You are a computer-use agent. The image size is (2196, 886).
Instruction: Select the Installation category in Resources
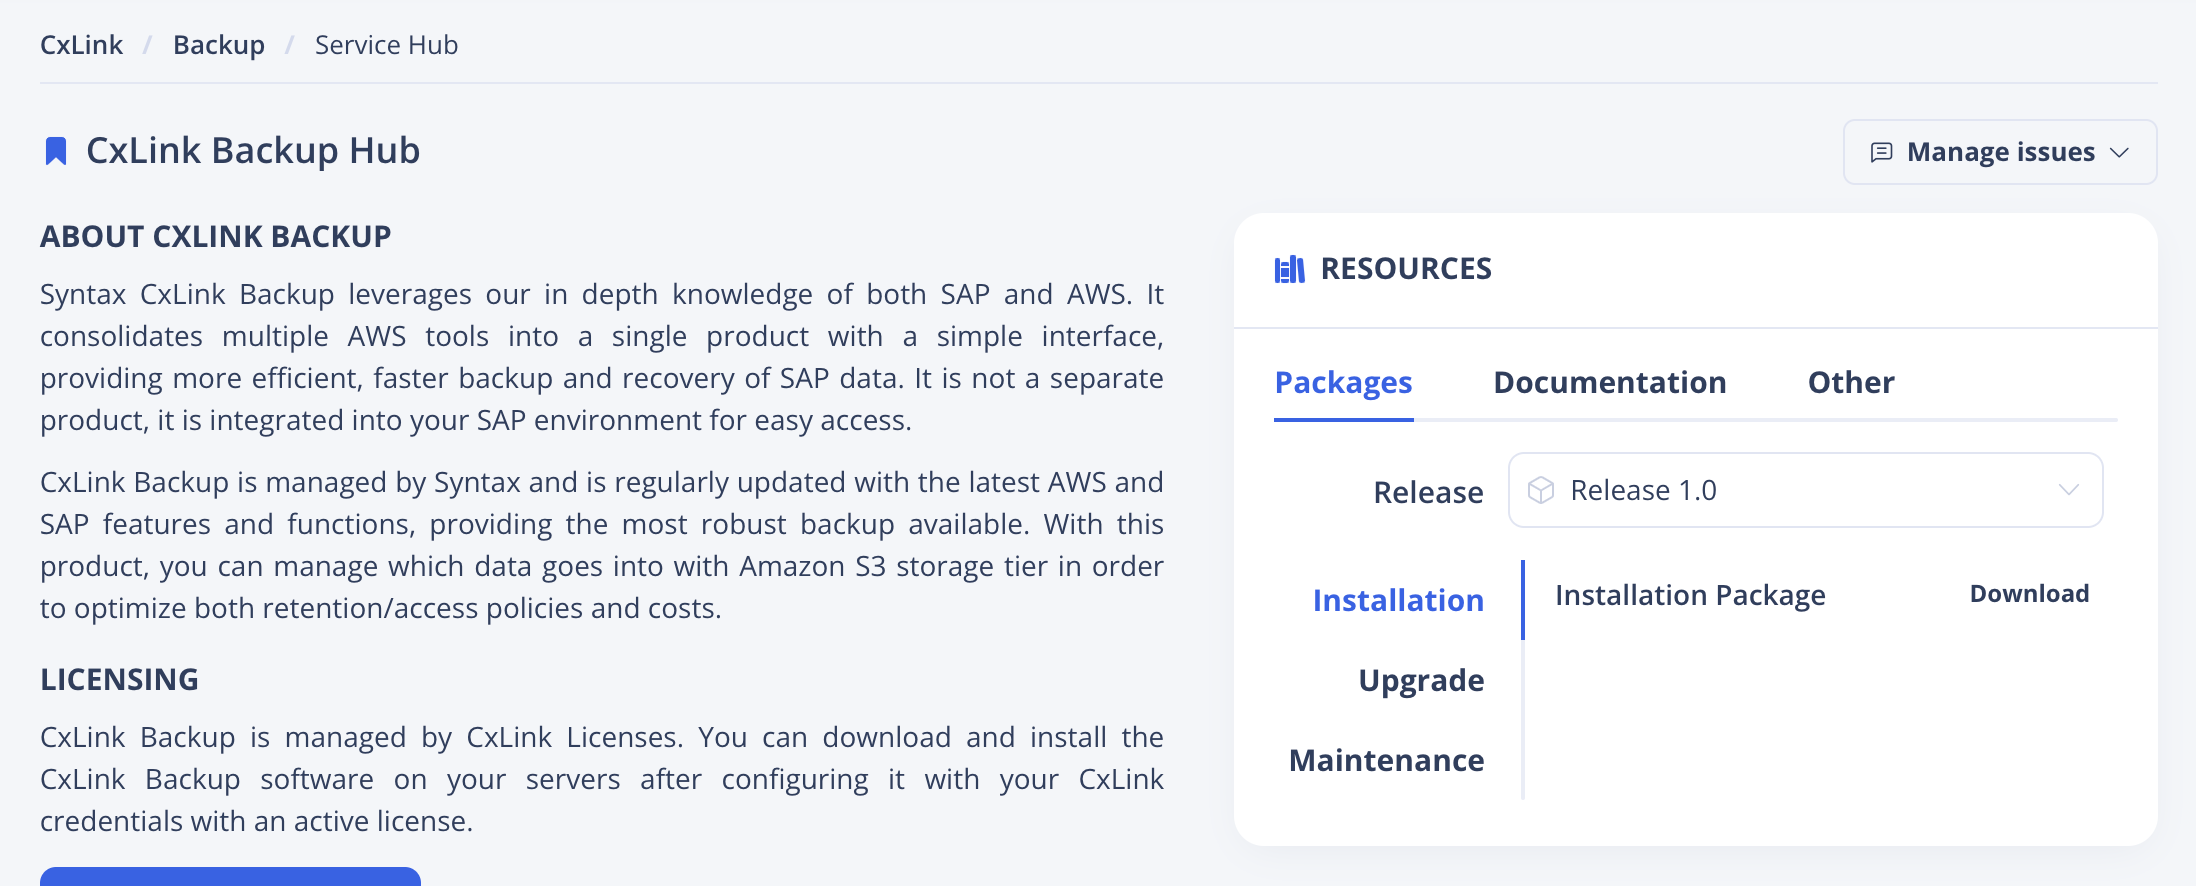[1399, 600]
